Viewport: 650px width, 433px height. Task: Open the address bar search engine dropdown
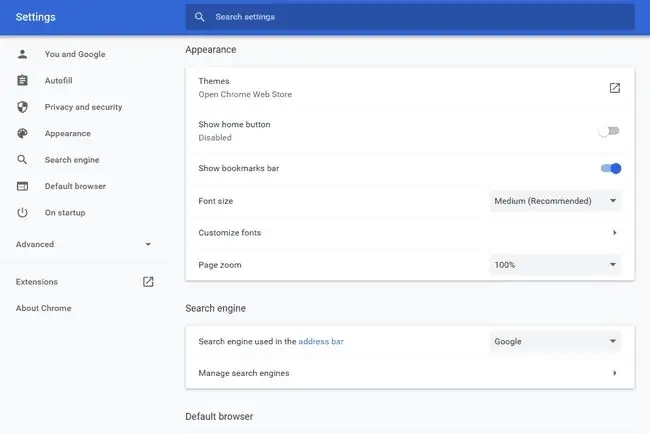pos(555,341)
